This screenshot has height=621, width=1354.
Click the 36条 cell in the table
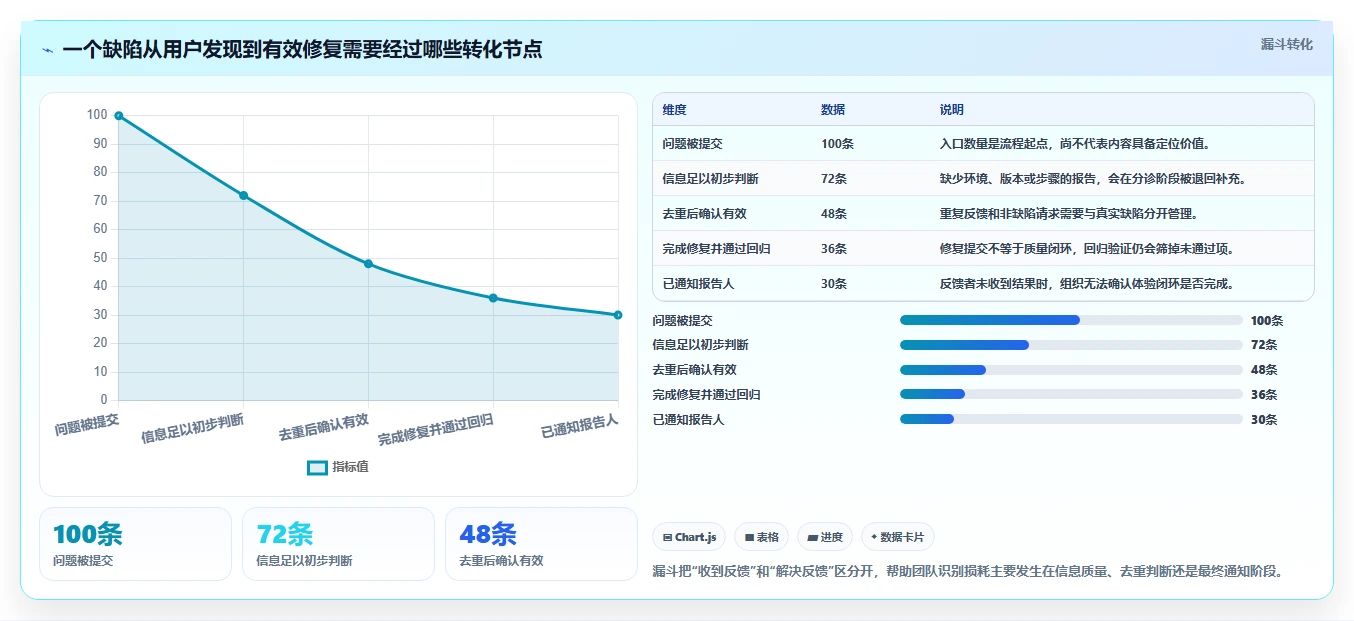pos(834,249)
